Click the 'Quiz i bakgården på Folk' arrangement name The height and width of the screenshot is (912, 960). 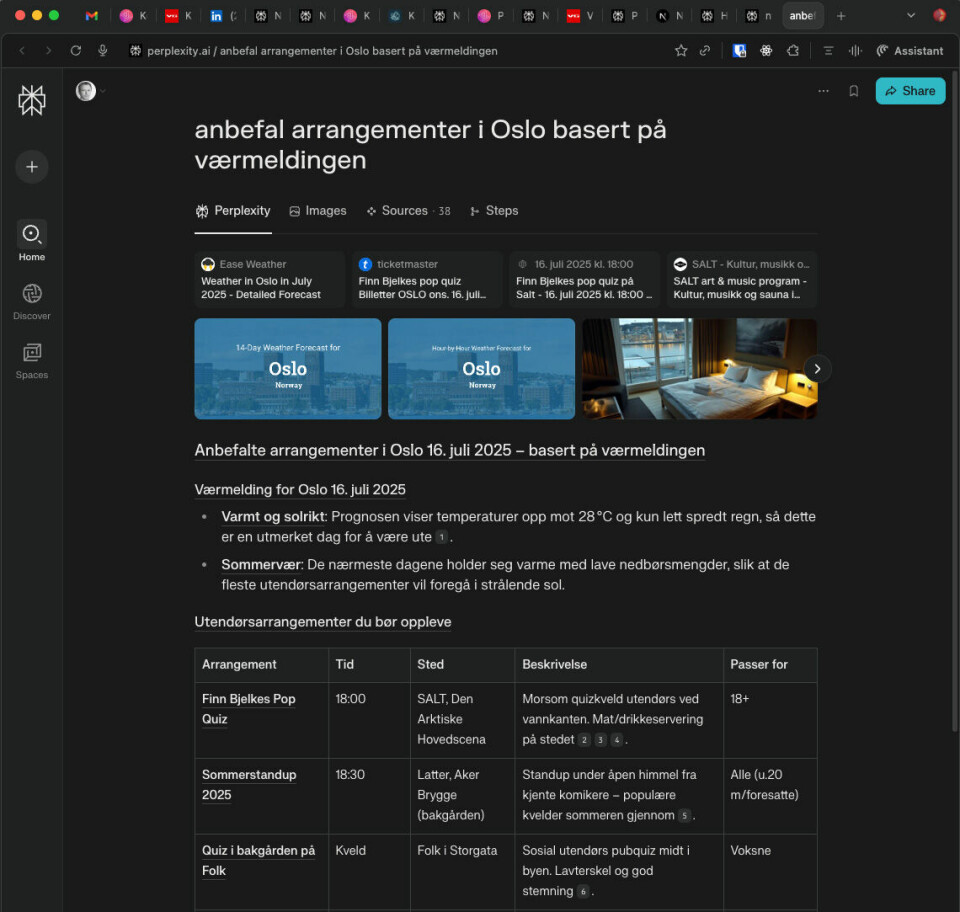click(258, 861)
